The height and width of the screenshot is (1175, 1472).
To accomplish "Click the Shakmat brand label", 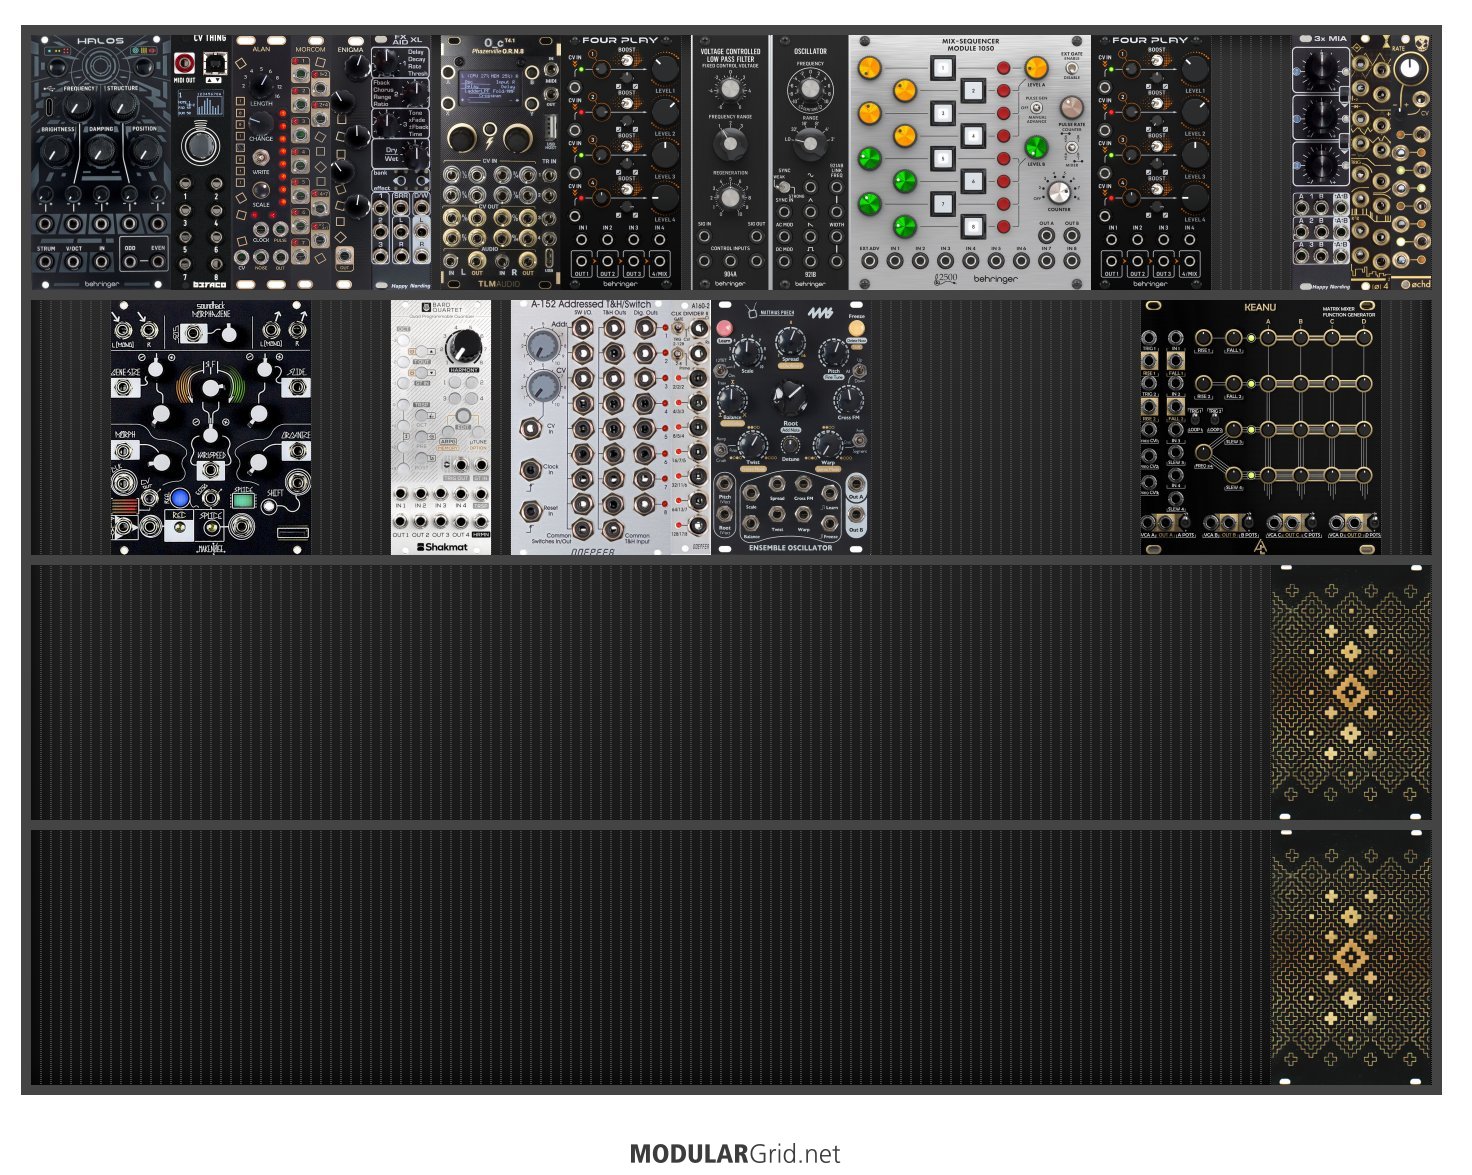I will click(441, 547).
